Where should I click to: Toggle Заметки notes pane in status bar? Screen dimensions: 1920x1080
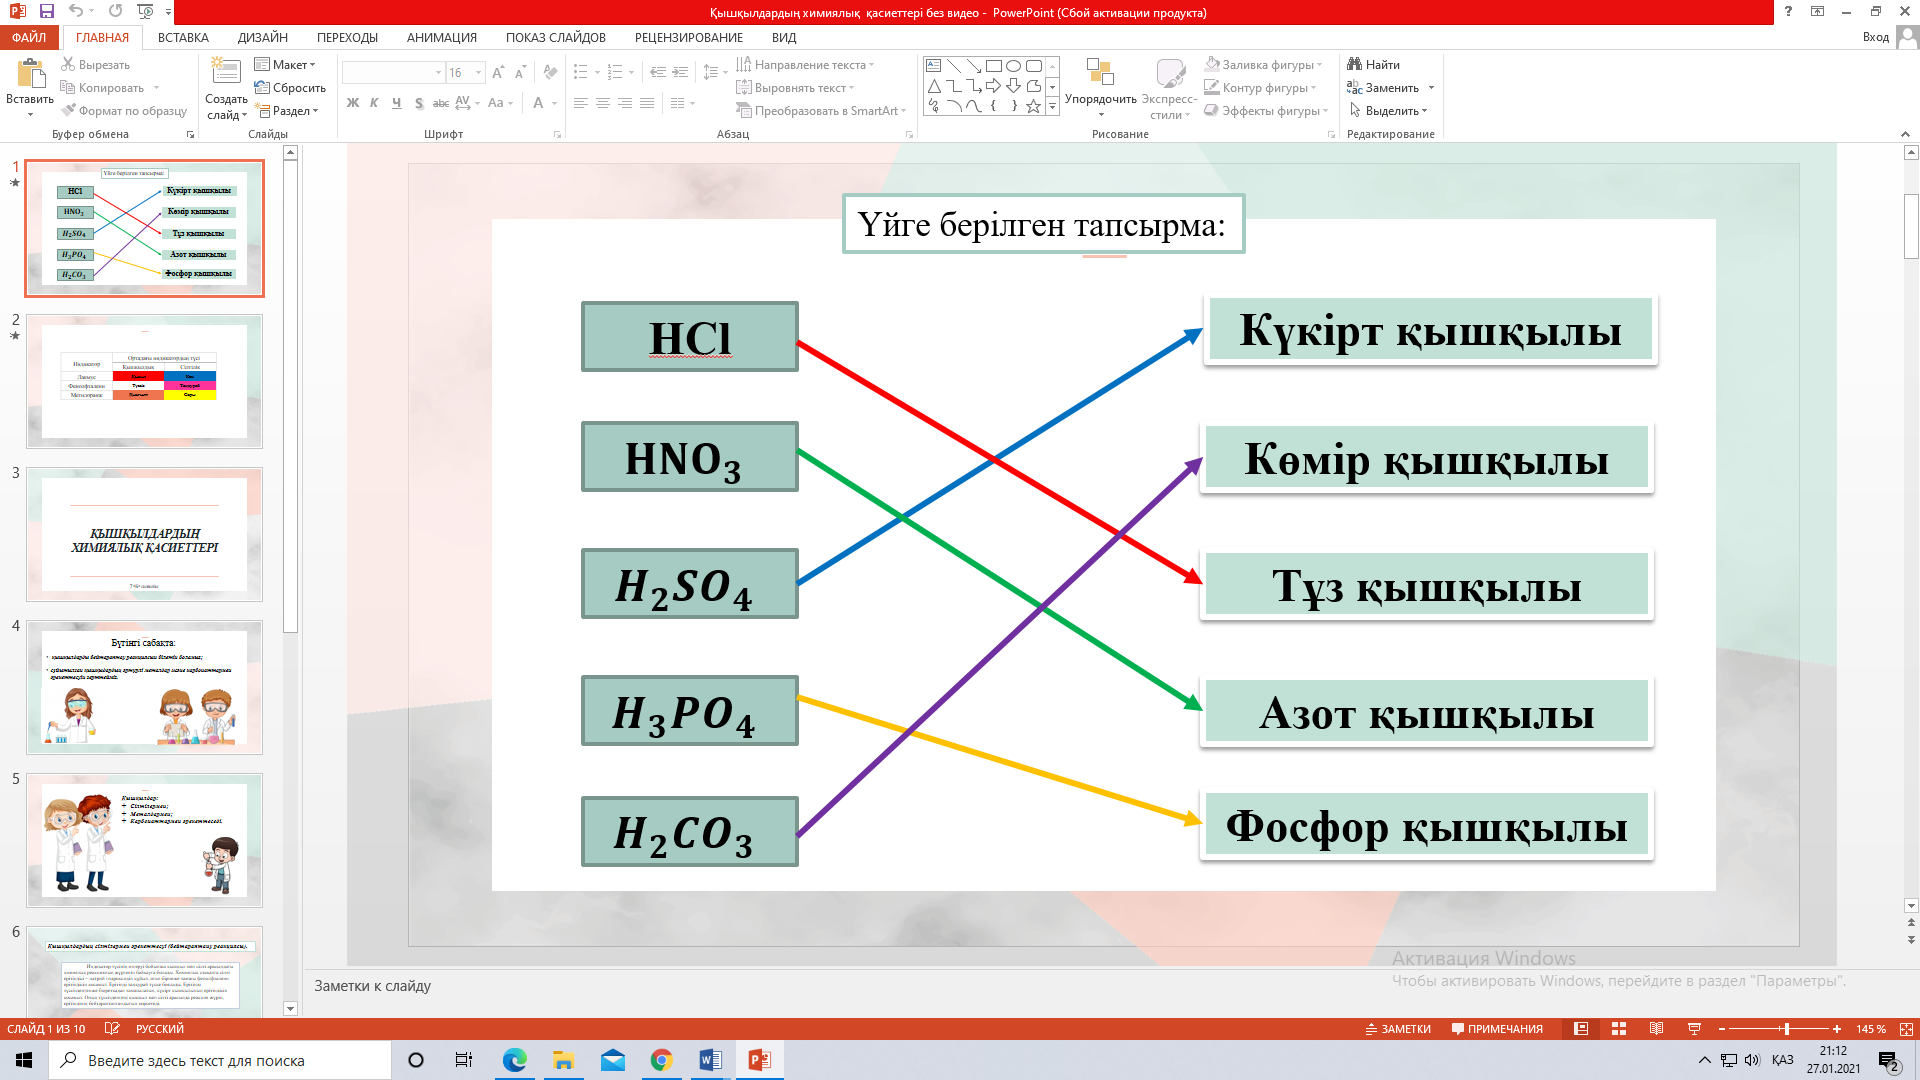pyautogui.click(x=1398, y=1029)
